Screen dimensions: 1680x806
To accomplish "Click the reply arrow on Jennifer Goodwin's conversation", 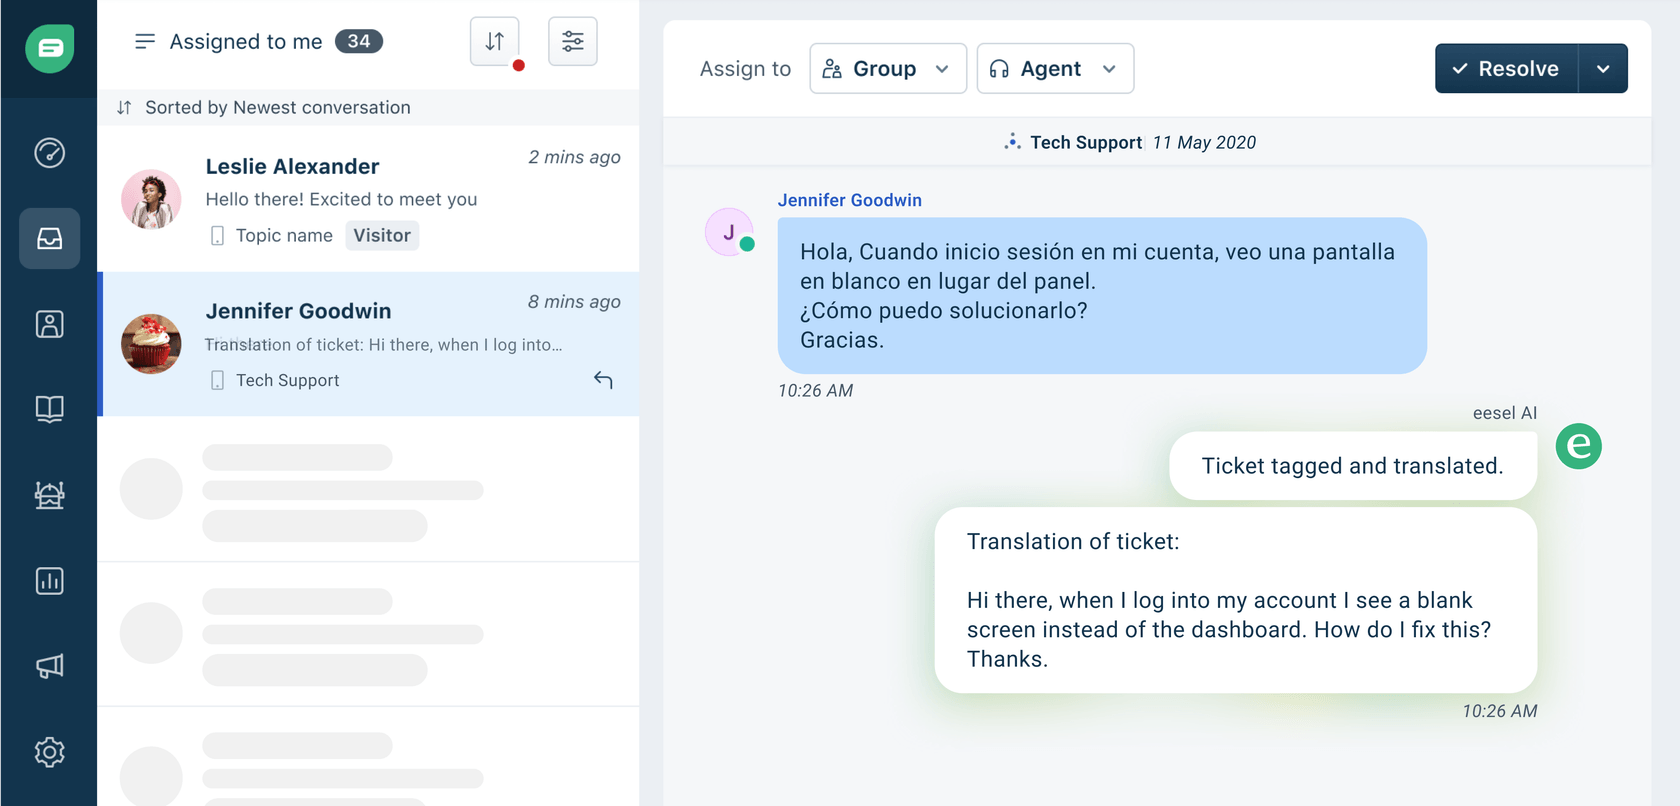I will coord(603,380).
